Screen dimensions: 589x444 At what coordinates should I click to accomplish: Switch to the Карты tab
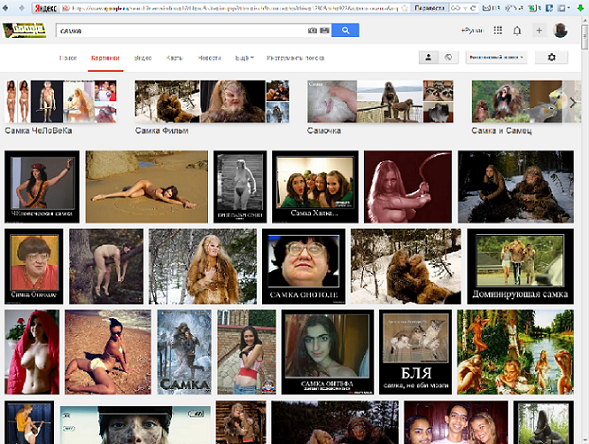[174, 58]
